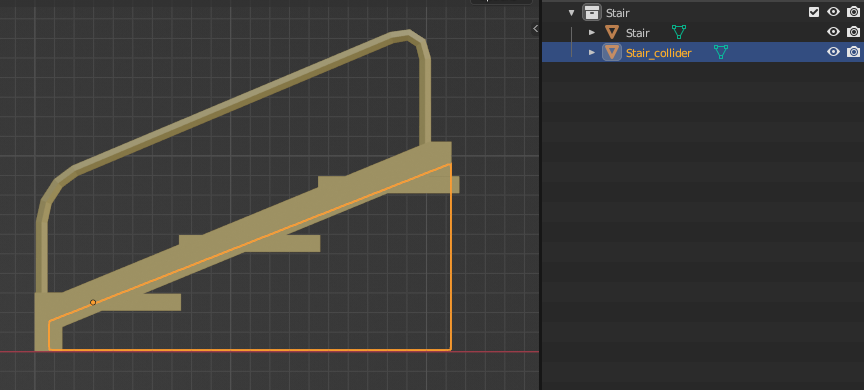Click the Stair object's orange mesh icon
864x390 pixels.
click(x=612, y=32)
